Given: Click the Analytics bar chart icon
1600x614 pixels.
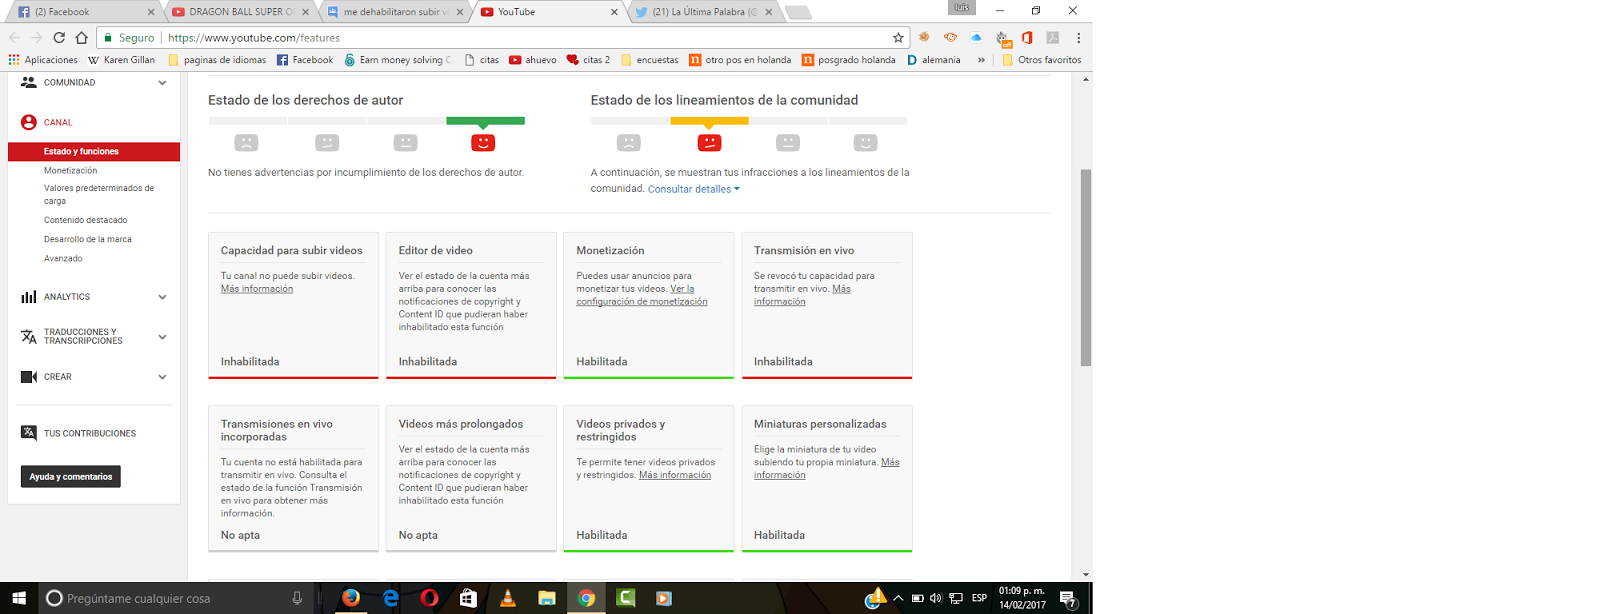Looking at the screenshot, I should click(x=28, y=297).
